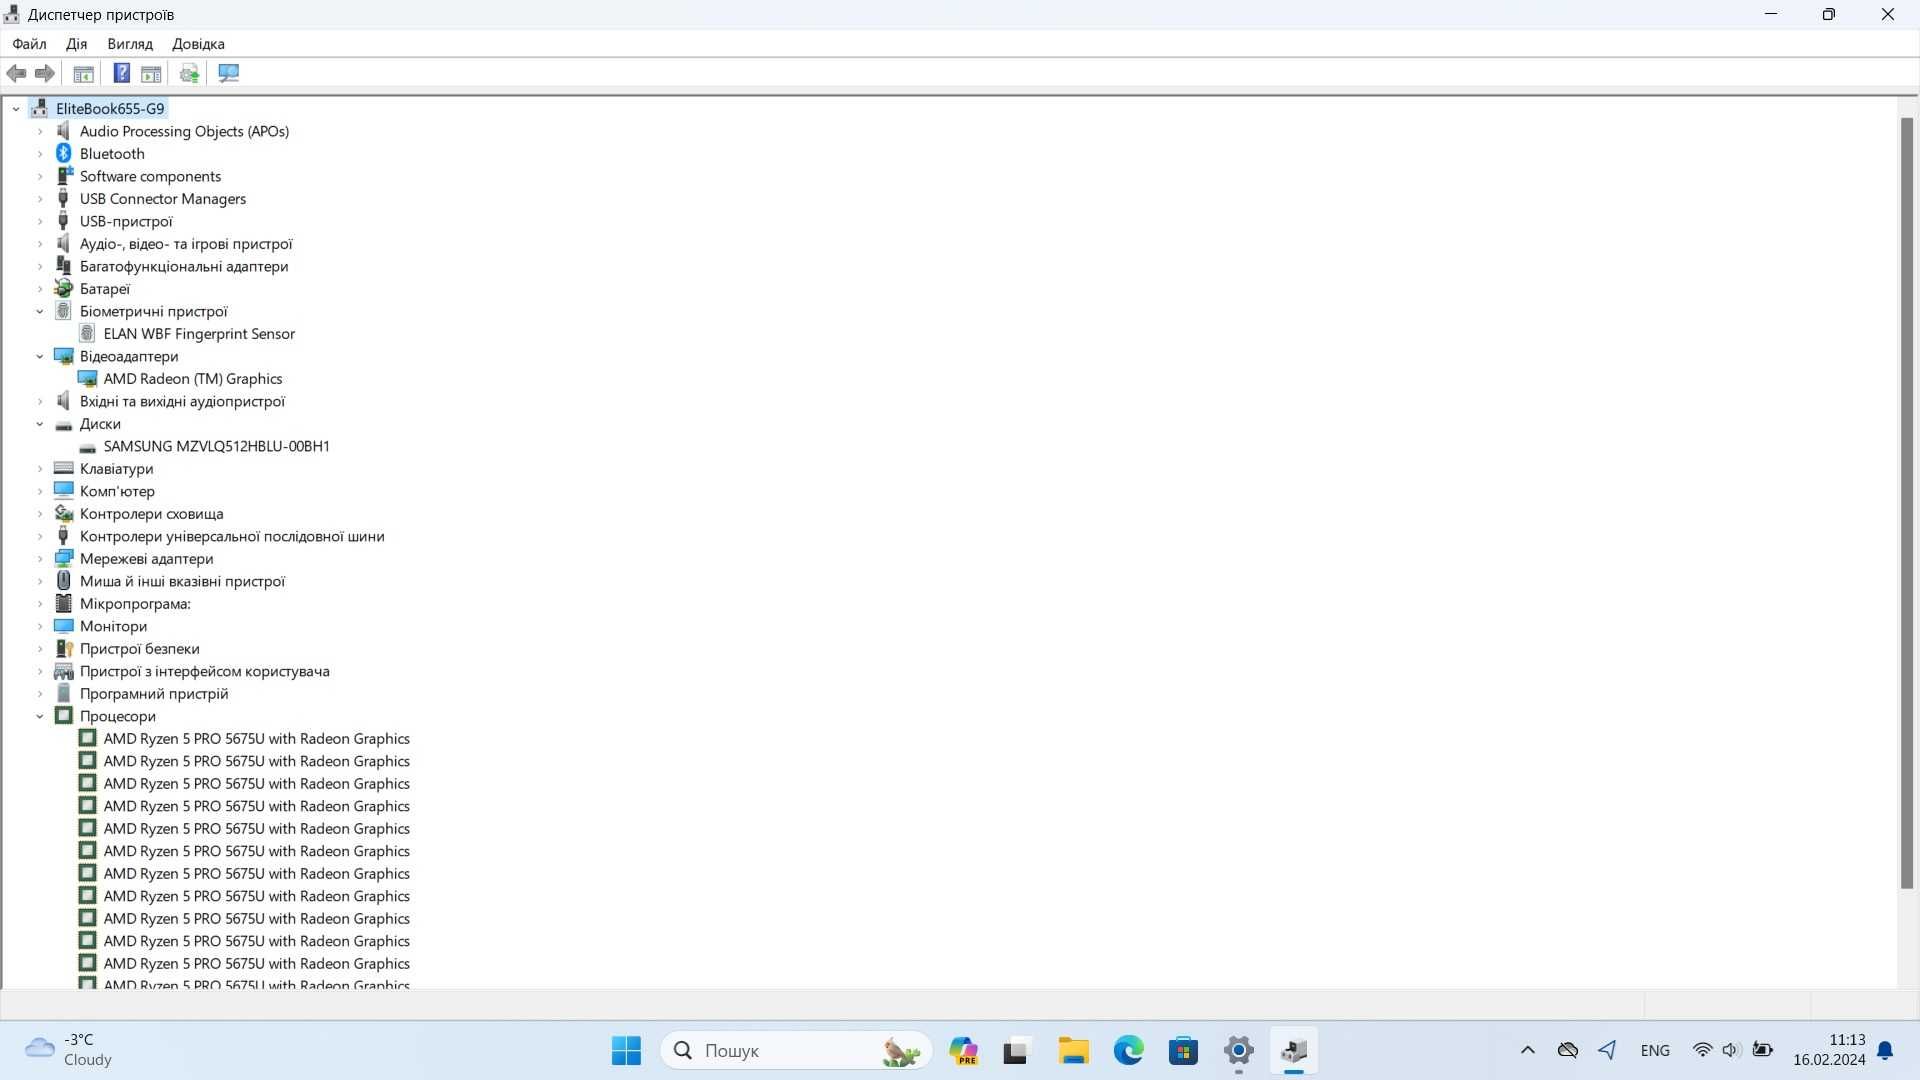Click the Пошук taskbar search box

point(796,1050)
